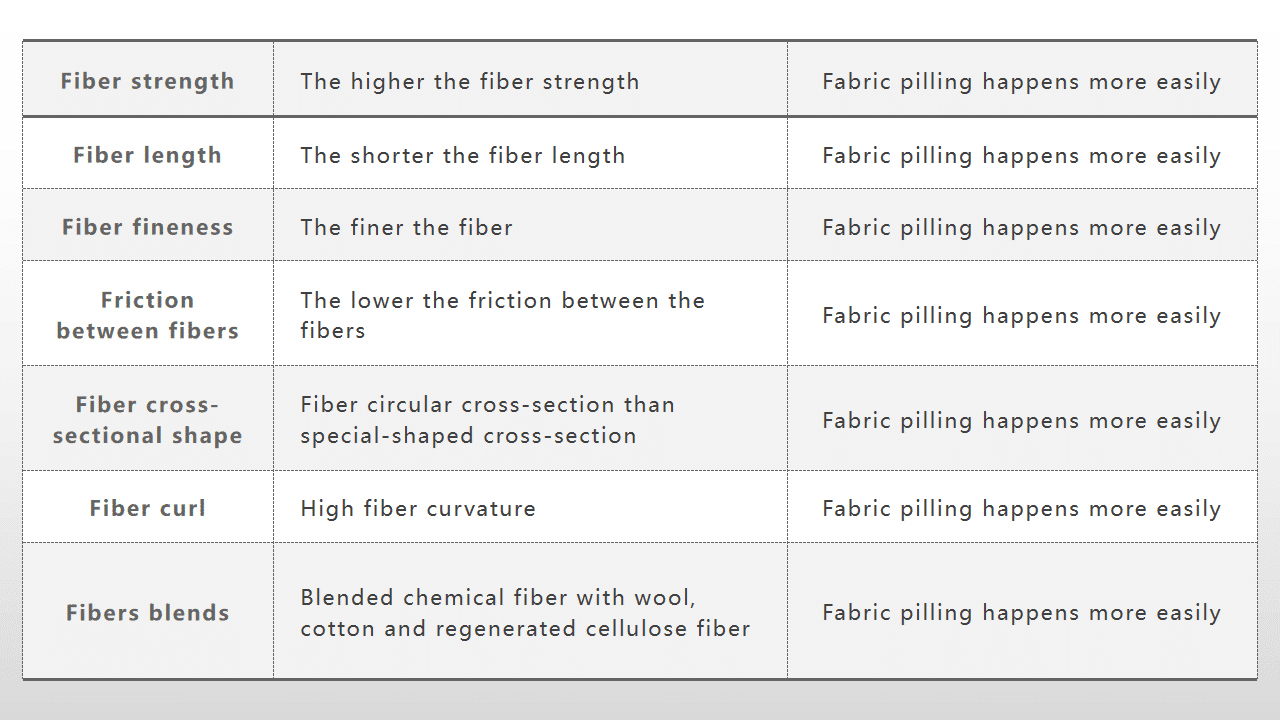
Task: Click the "Blended chemical fiber with wool" cell
Action: (525, 613)
